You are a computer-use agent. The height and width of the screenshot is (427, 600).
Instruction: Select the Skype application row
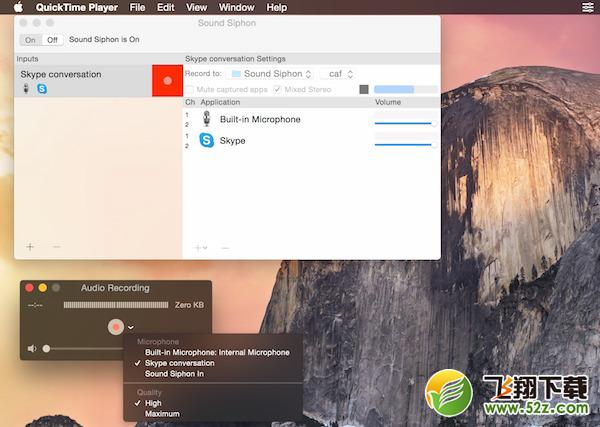pyautogui.click(x=311, y=140)
